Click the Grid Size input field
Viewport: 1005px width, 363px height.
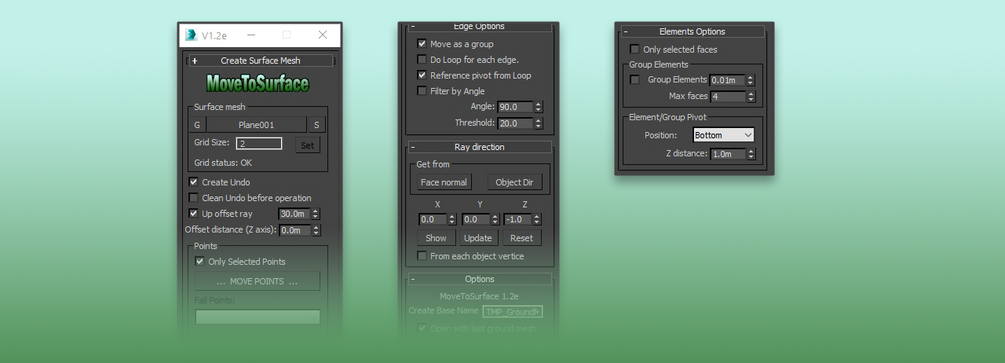[259, 144]
